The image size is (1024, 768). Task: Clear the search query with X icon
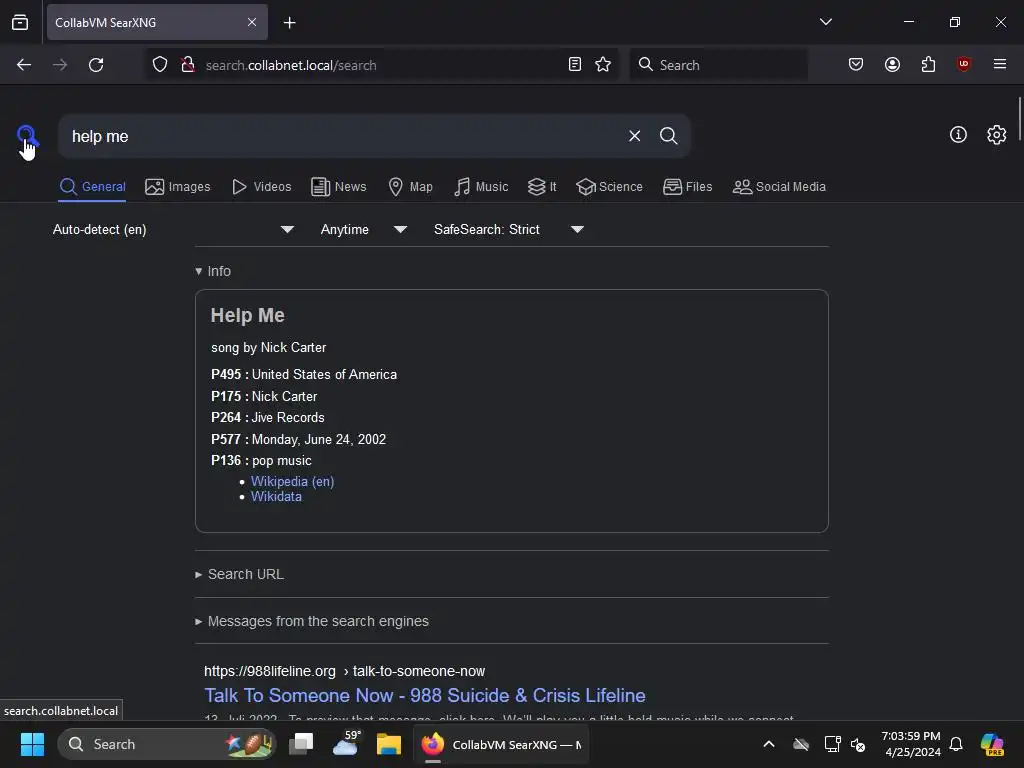[634, 136]
